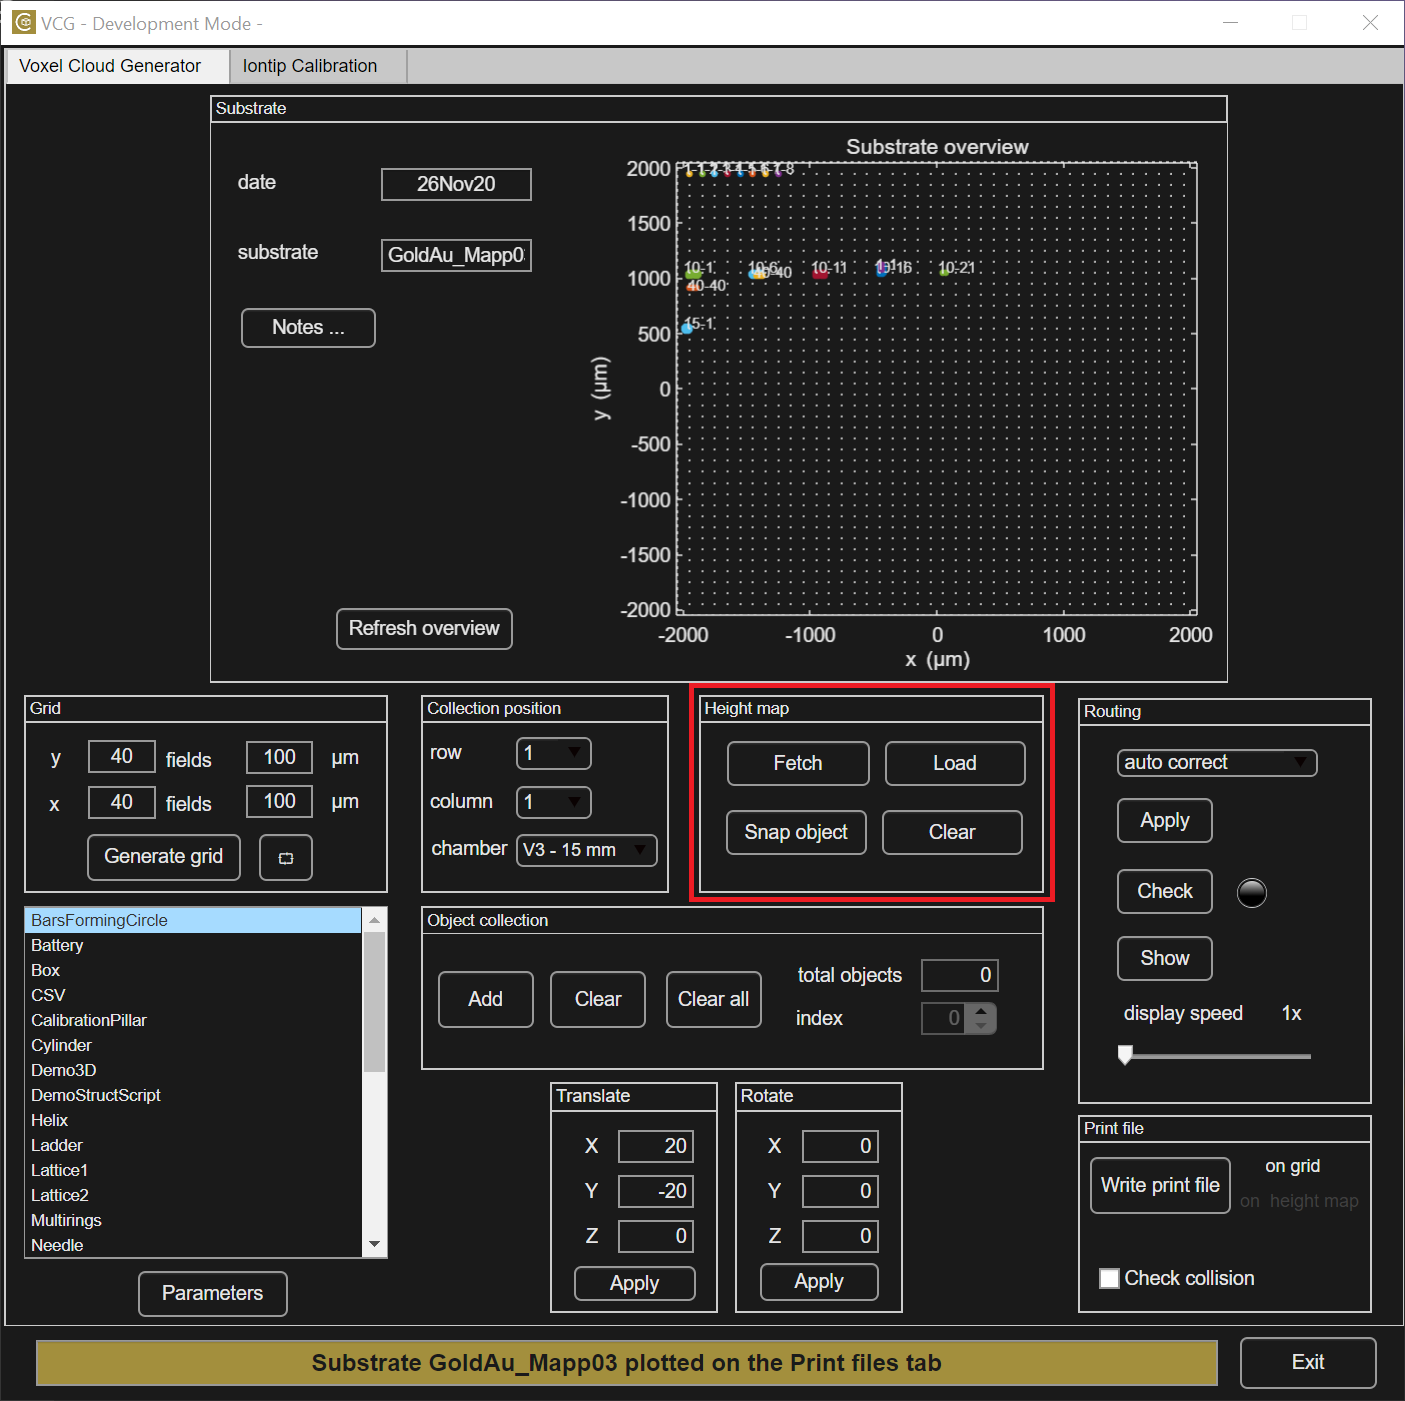Select the Voxel Cloud Generator tab

click(x=110, y=66)
